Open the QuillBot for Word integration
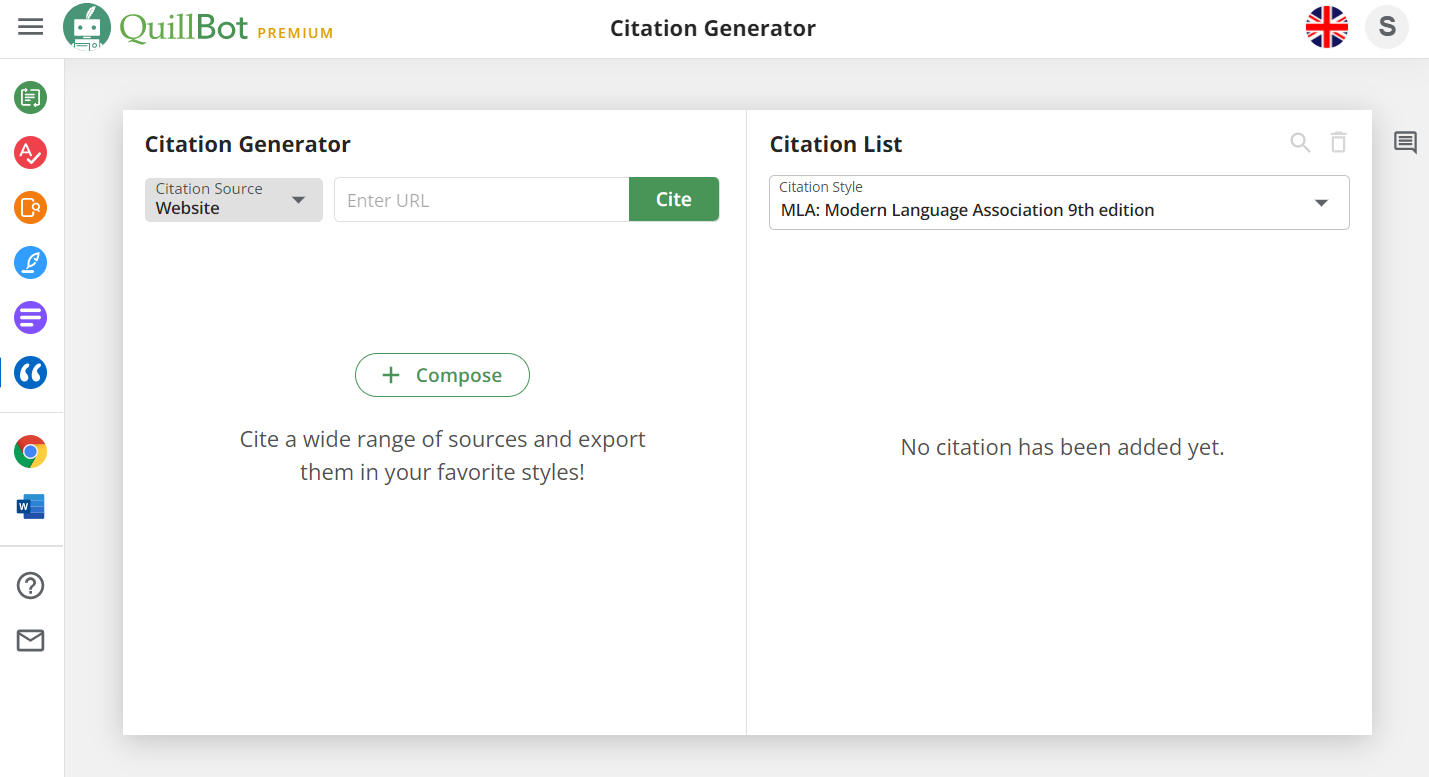Image resolution: width=1429 pixels, height=777 pixels. click(30, 506)
